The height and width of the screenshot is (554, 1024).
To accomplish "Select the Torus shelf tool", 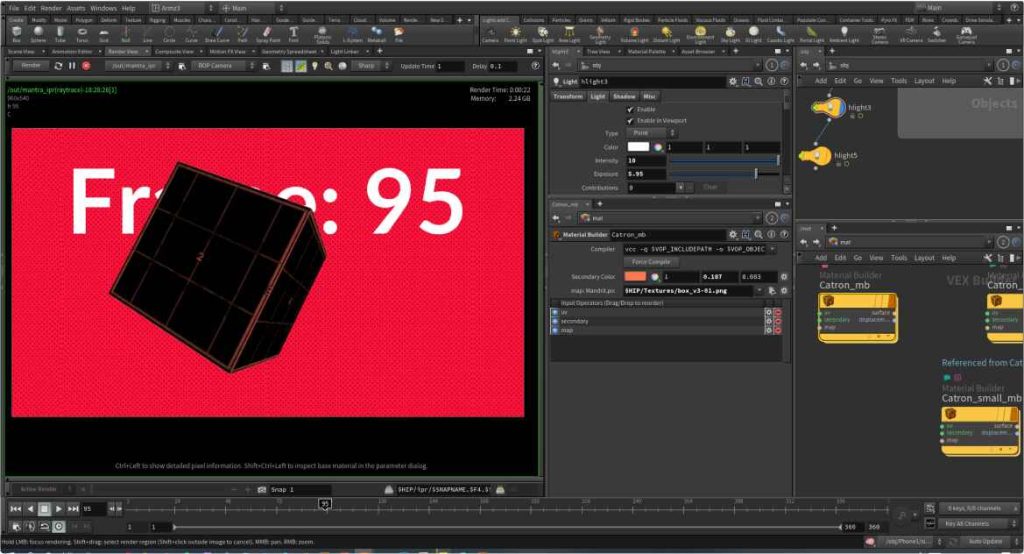I will 82,33.
